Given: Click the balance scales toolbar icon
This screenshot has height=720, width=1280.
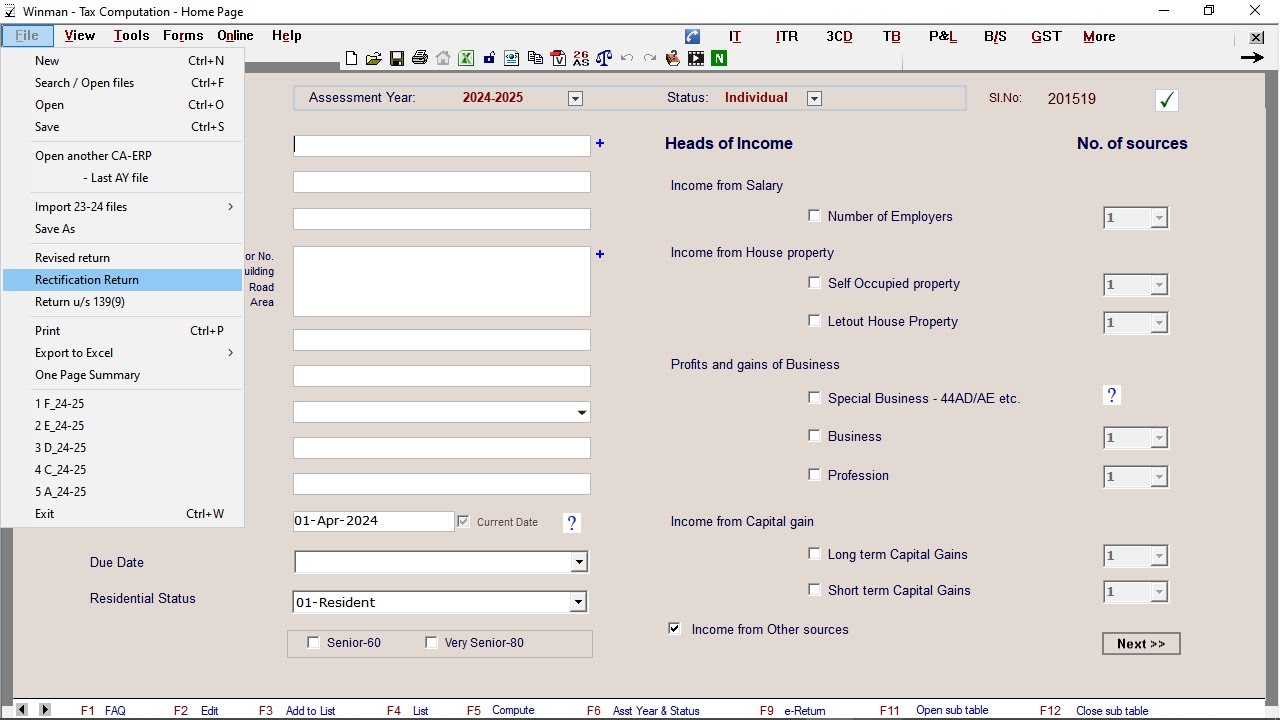Looking at the screenshot, I should [603, 59].
